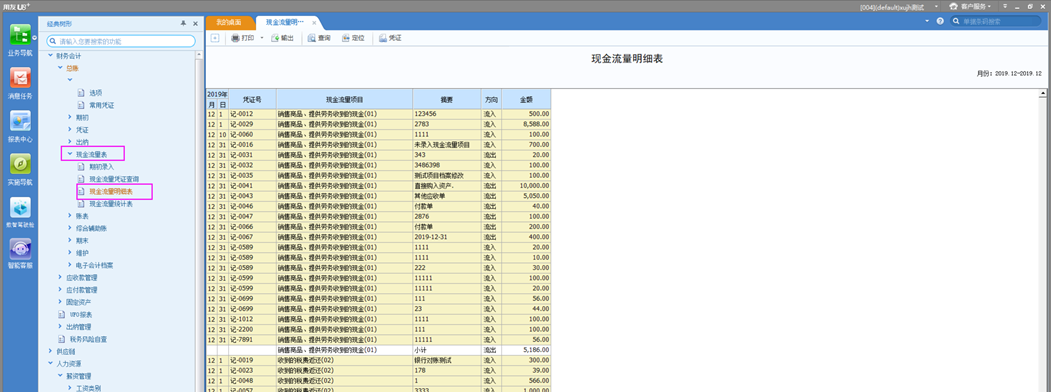Click the 现金流量项目 column header

[344, 99]
